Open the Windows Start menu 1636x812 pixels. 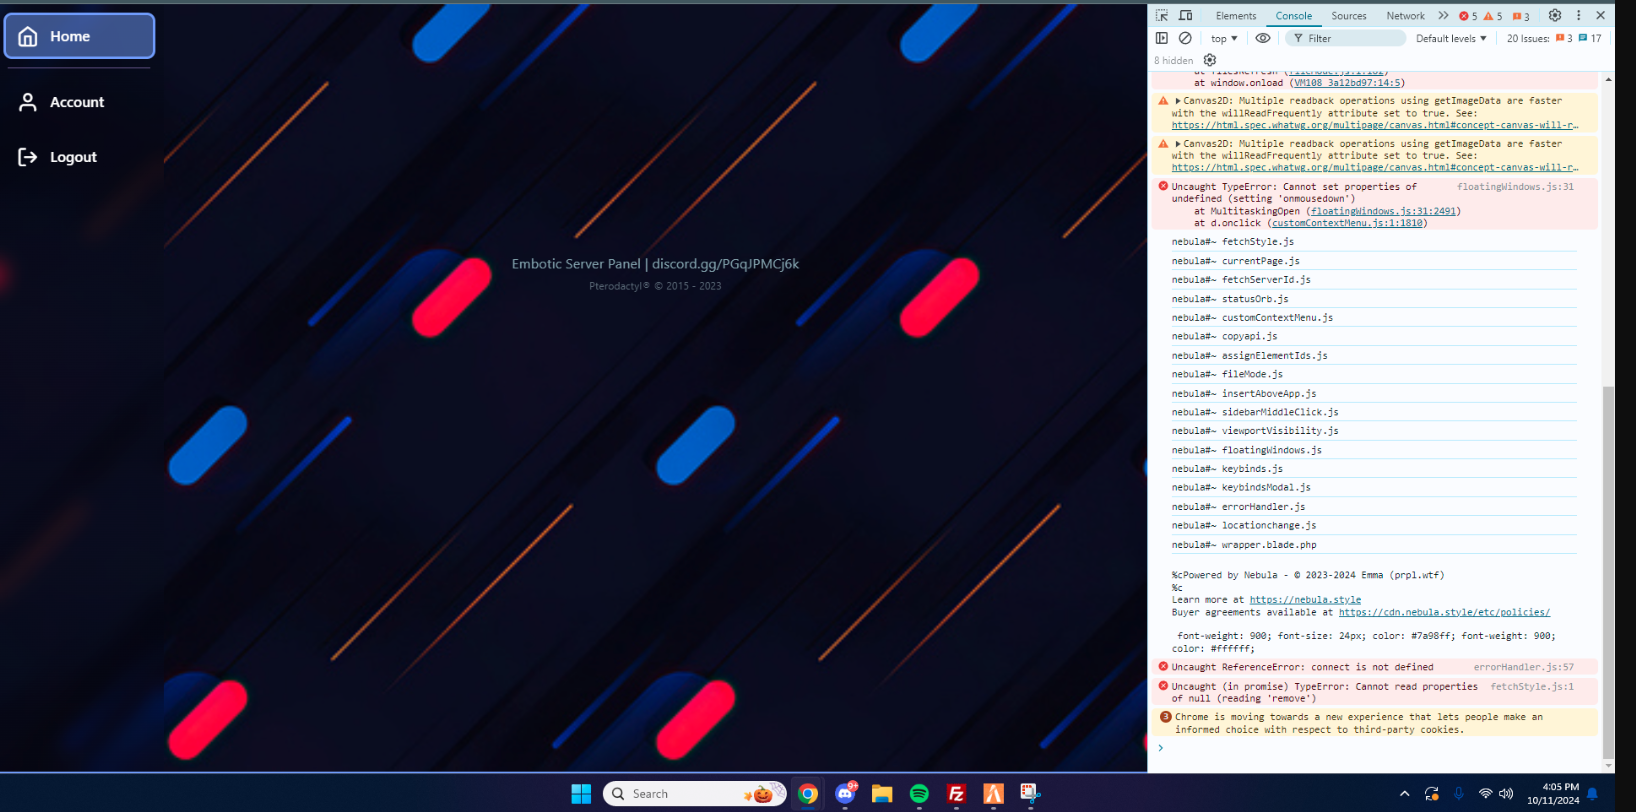pyautogui.click(x=581, y=794)
